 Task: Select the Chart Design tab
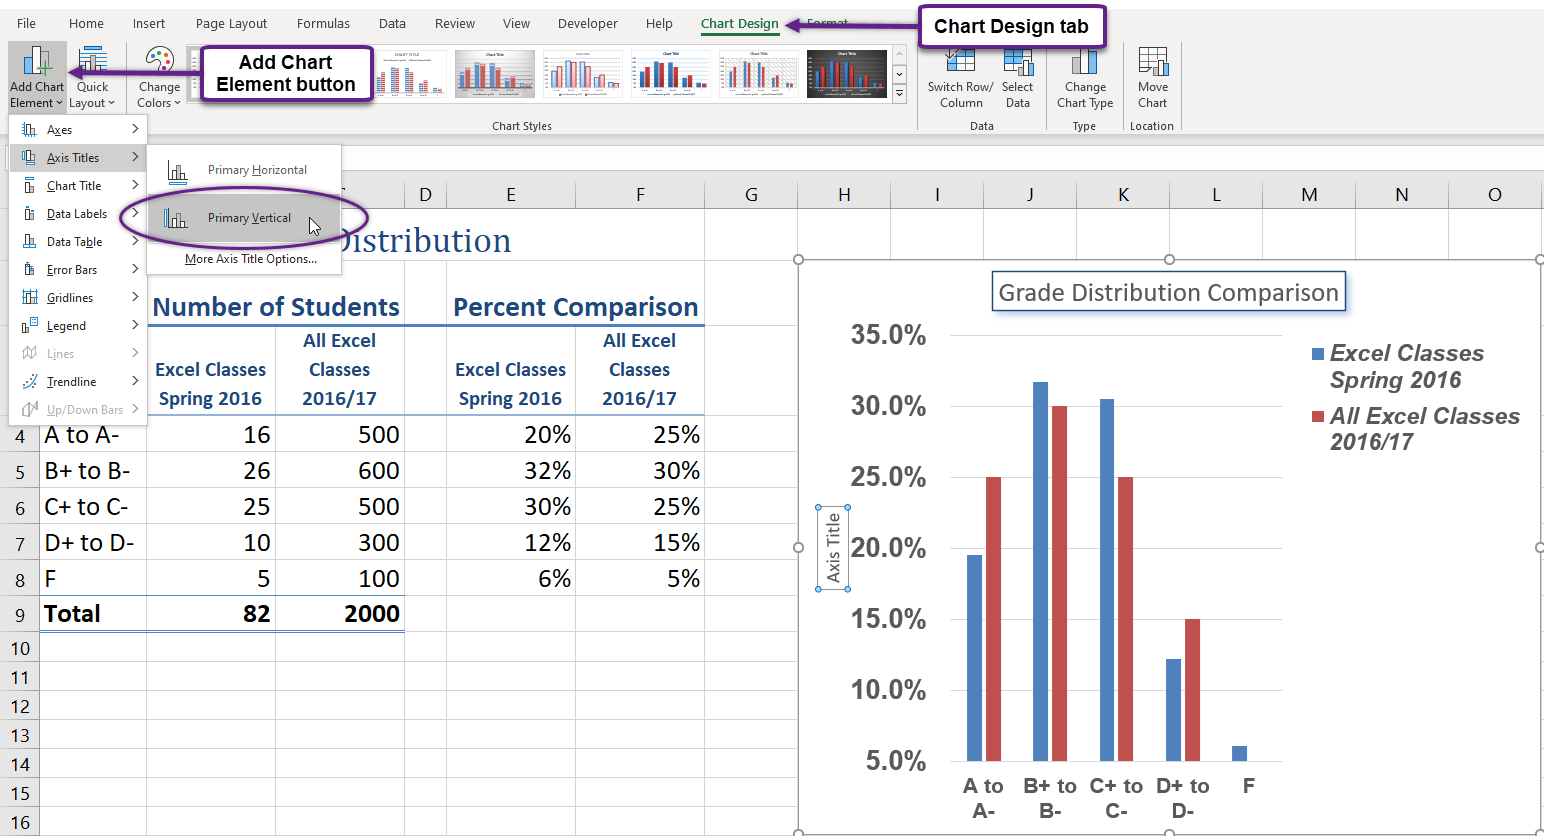pos(739,23)
